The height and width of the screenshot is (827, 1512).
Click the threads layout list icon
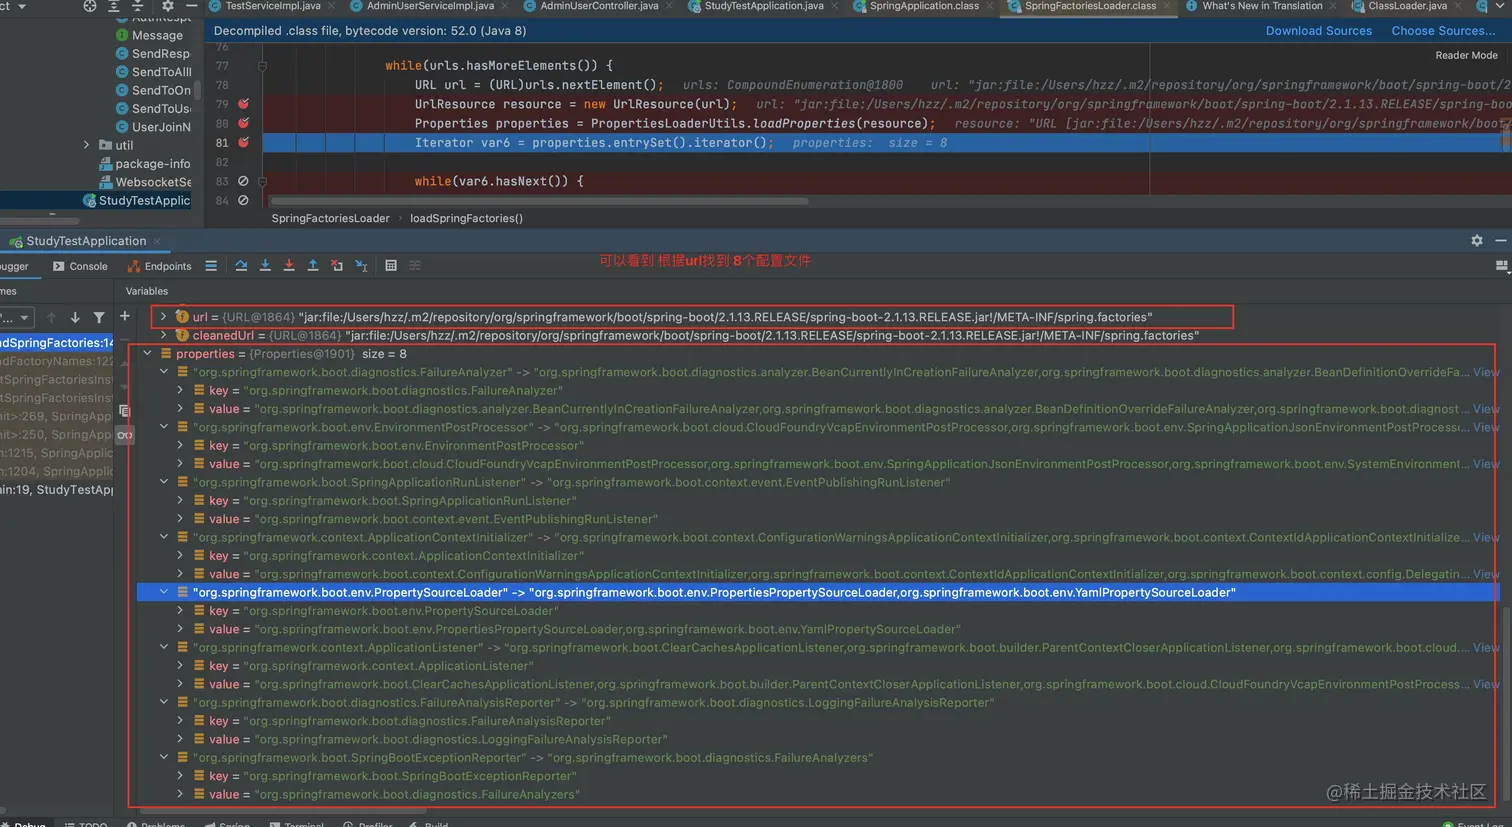click(x=211, y=266)
